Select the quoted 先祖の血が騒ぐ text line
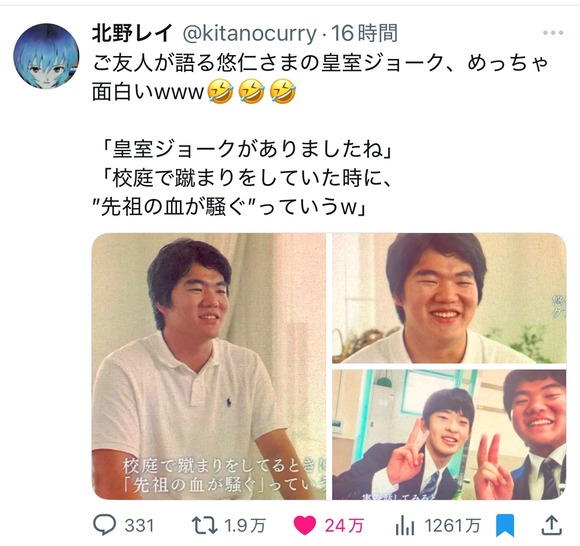580x546 pixels. (x=229, y=208)
